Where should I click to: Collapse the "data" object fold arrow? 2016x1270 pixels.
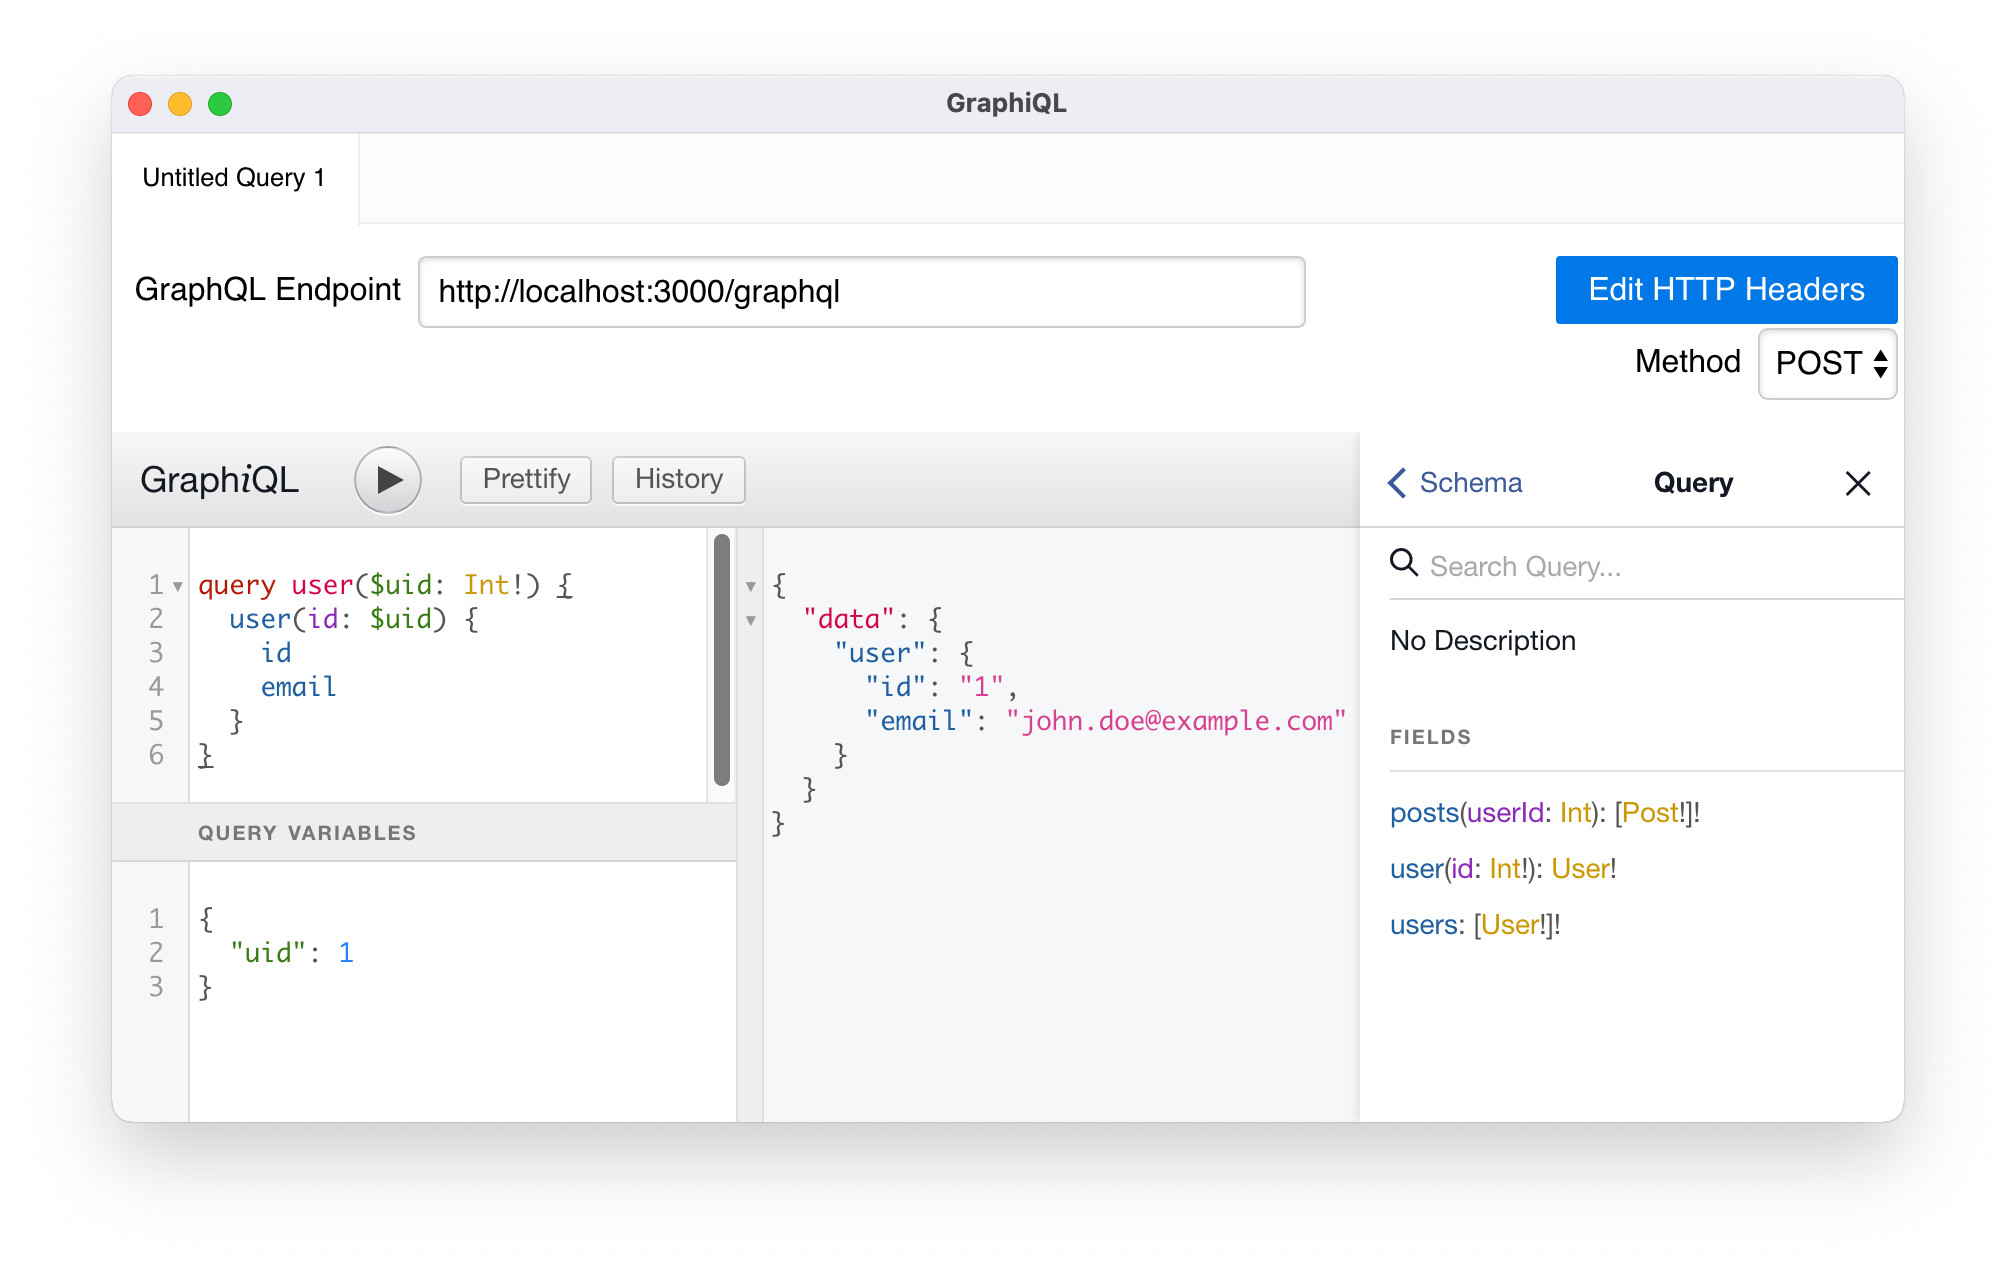pyautogui.click(x=751, y=621)
